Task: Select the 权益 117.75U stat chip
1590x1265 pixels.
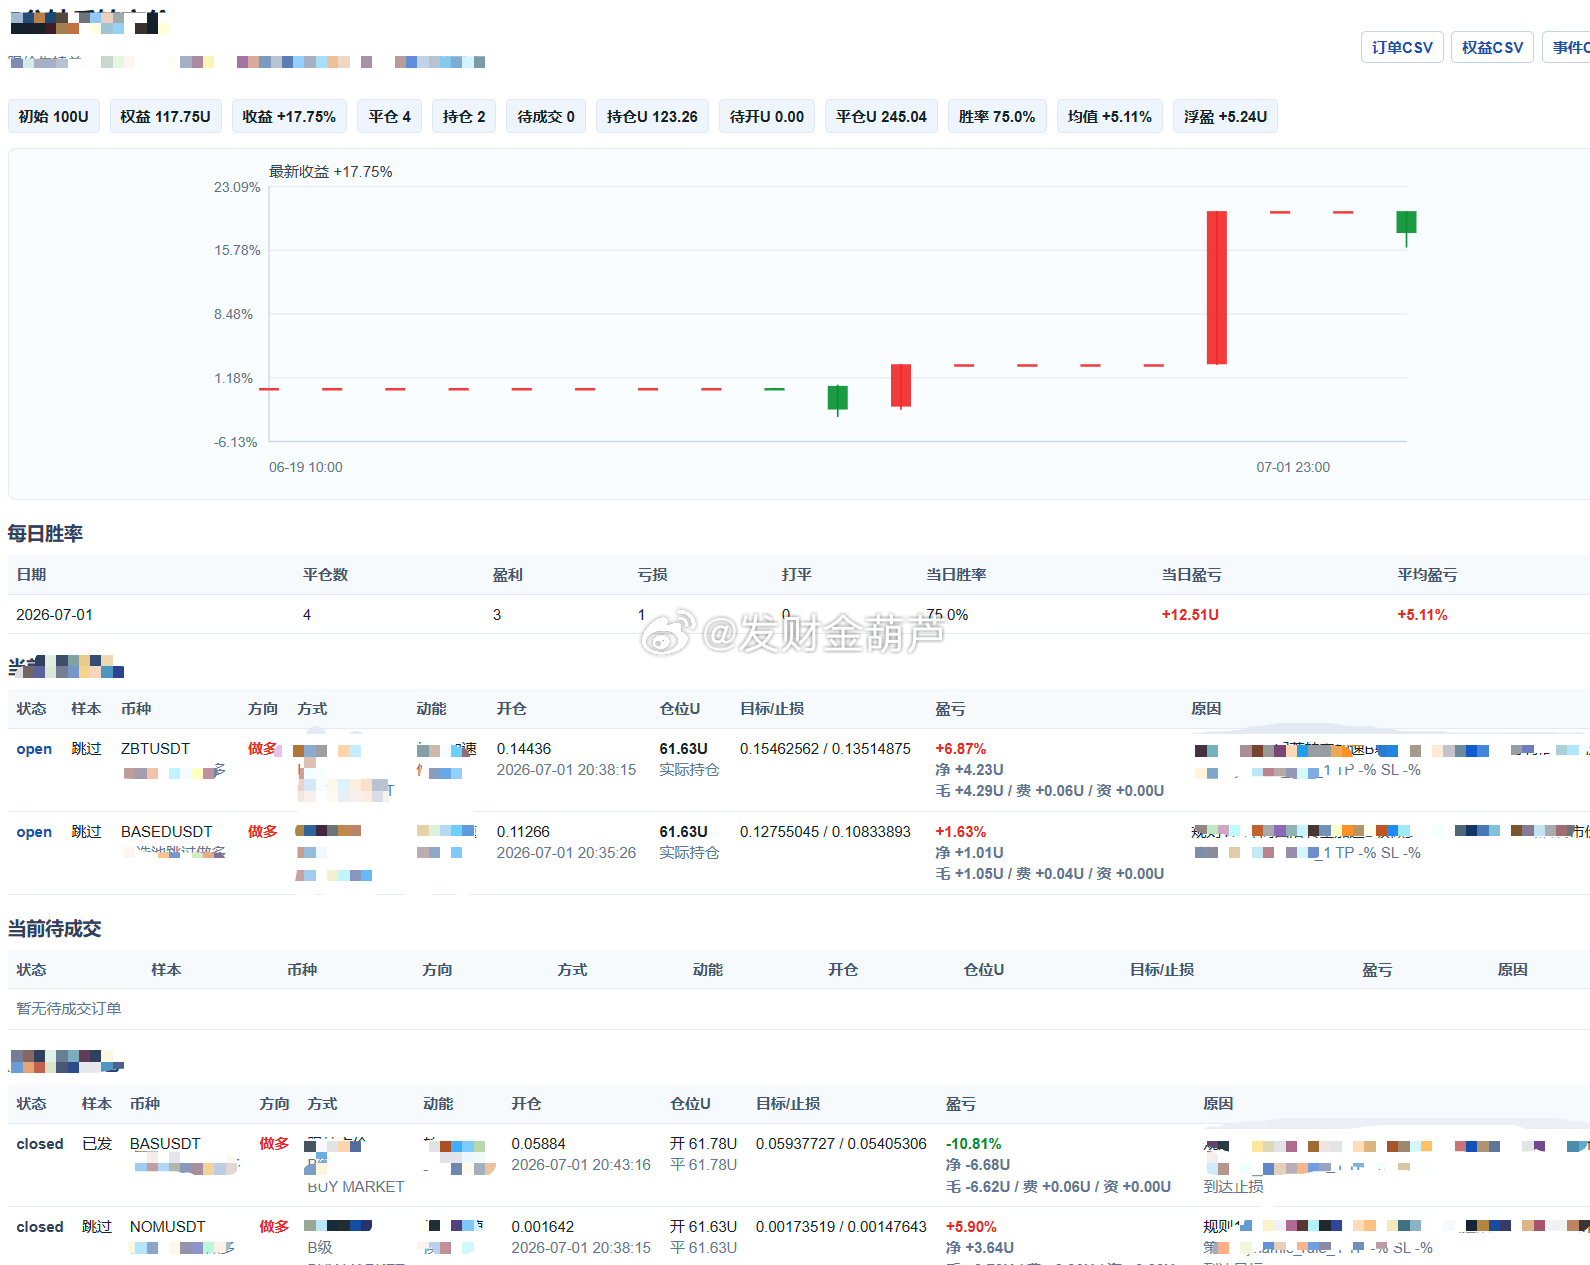Action: 166,116
